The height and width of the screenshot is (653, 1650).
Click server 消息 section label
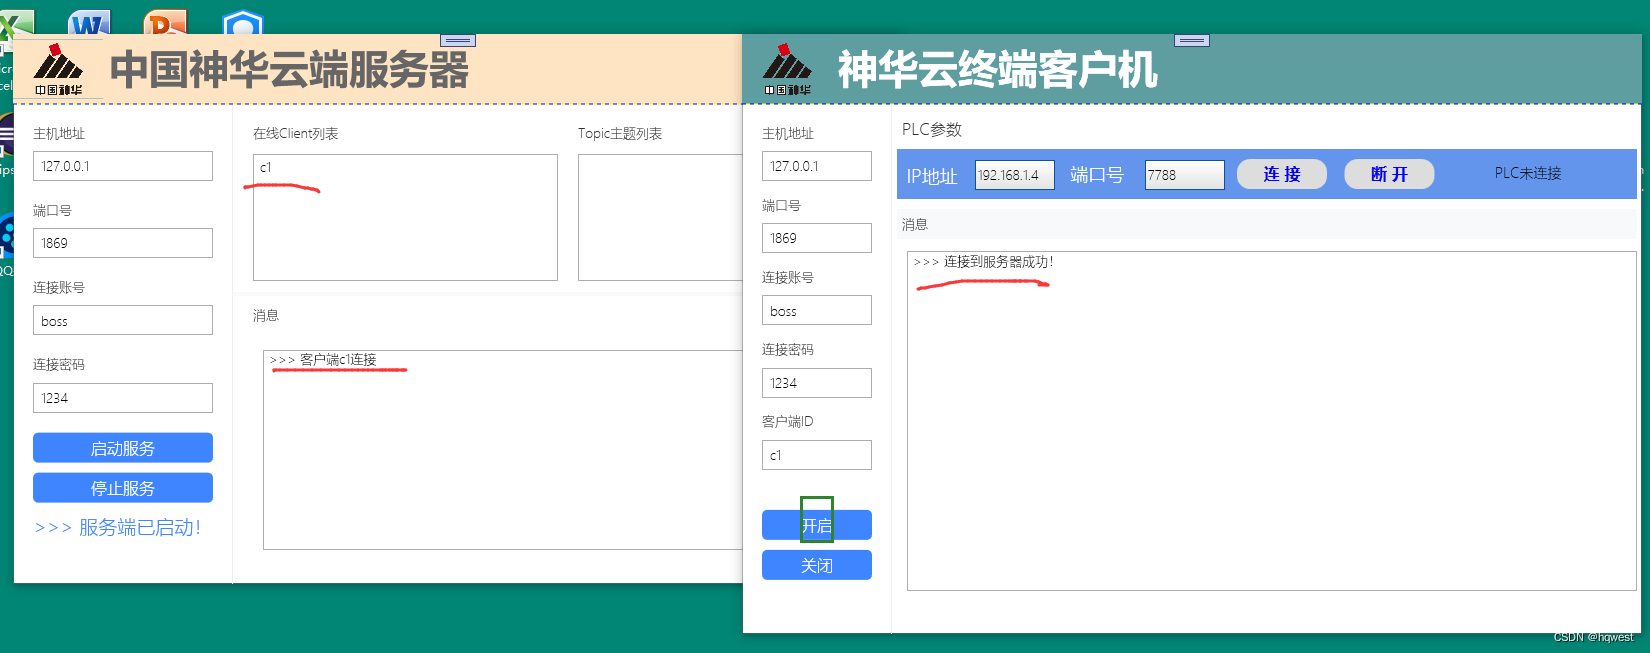tap(266, 316)
